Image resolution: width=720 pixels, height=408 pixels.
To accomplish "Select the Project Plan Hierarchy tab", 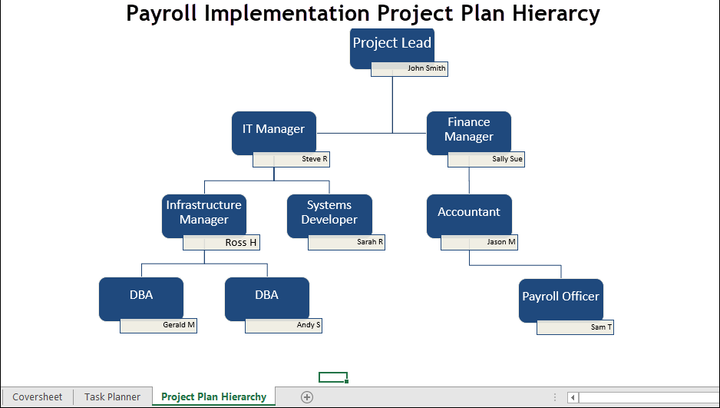I will tap(214, 397).
